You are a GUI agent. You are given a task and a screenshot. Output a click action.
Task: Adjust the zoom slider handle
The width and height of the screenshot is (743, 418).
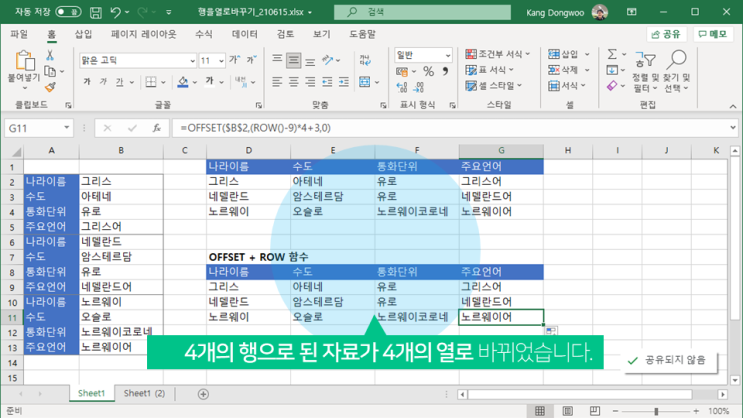click(x=656, y=411)
